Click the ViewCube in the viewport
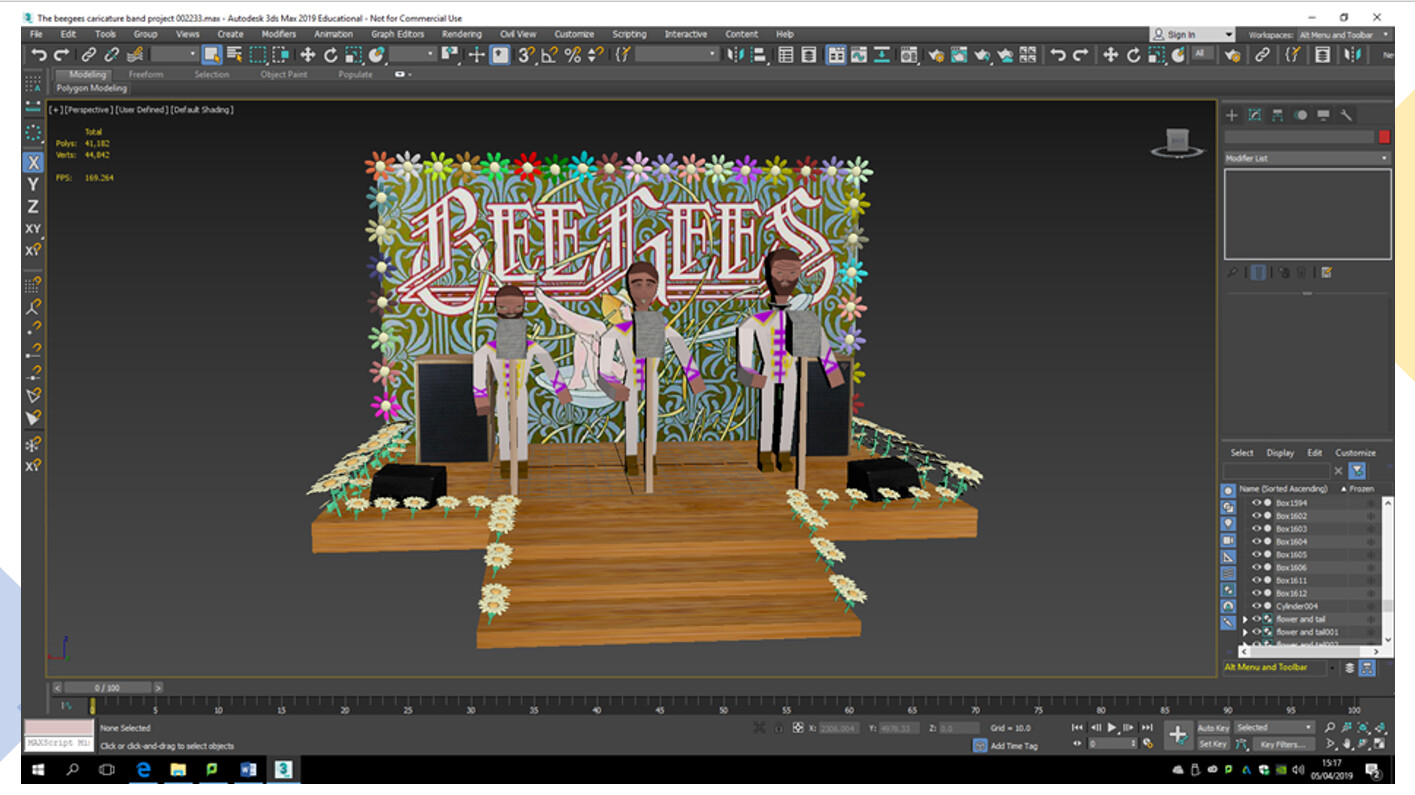Screen dimensions: 1415x795 1177,142
